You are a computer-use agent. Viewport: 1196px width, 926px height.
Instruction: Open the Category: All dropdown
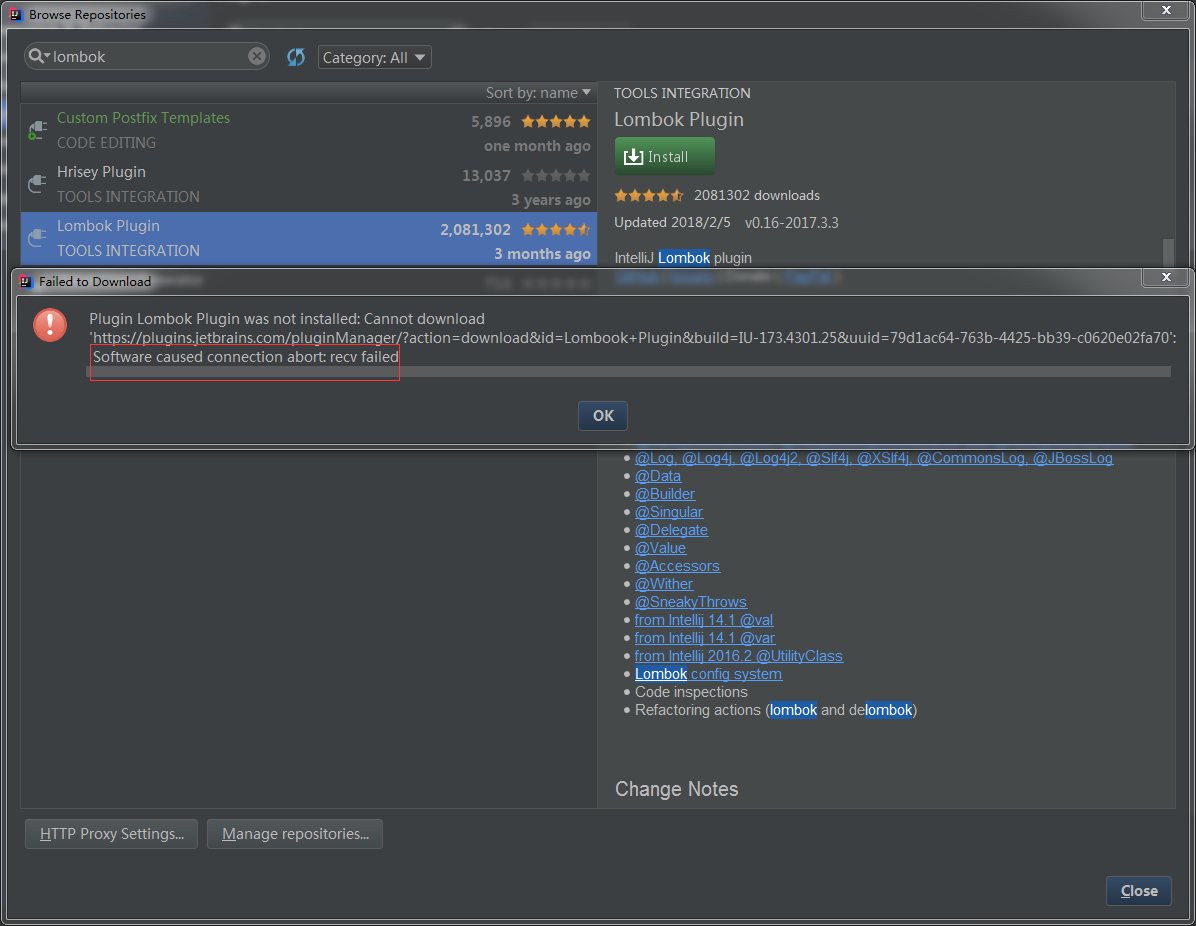click(375, 58)
